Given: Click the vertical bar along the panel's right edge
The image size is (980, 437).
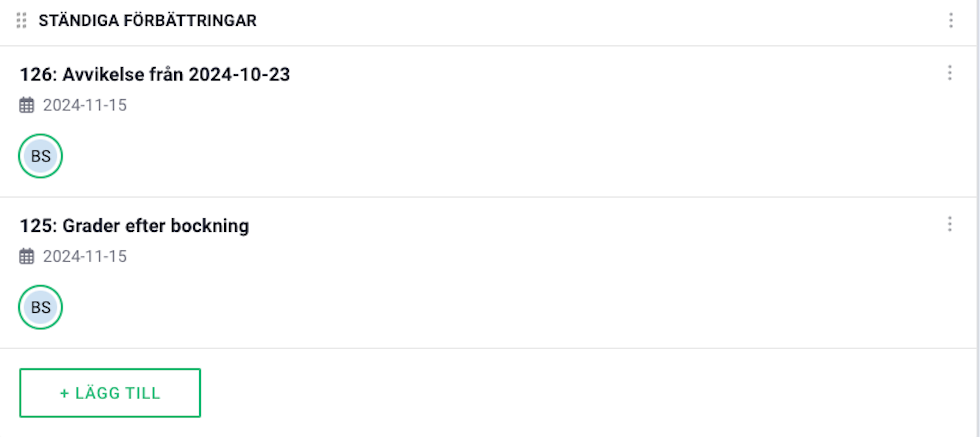Looking at the screenshot, I should click(x=977, y=218).
